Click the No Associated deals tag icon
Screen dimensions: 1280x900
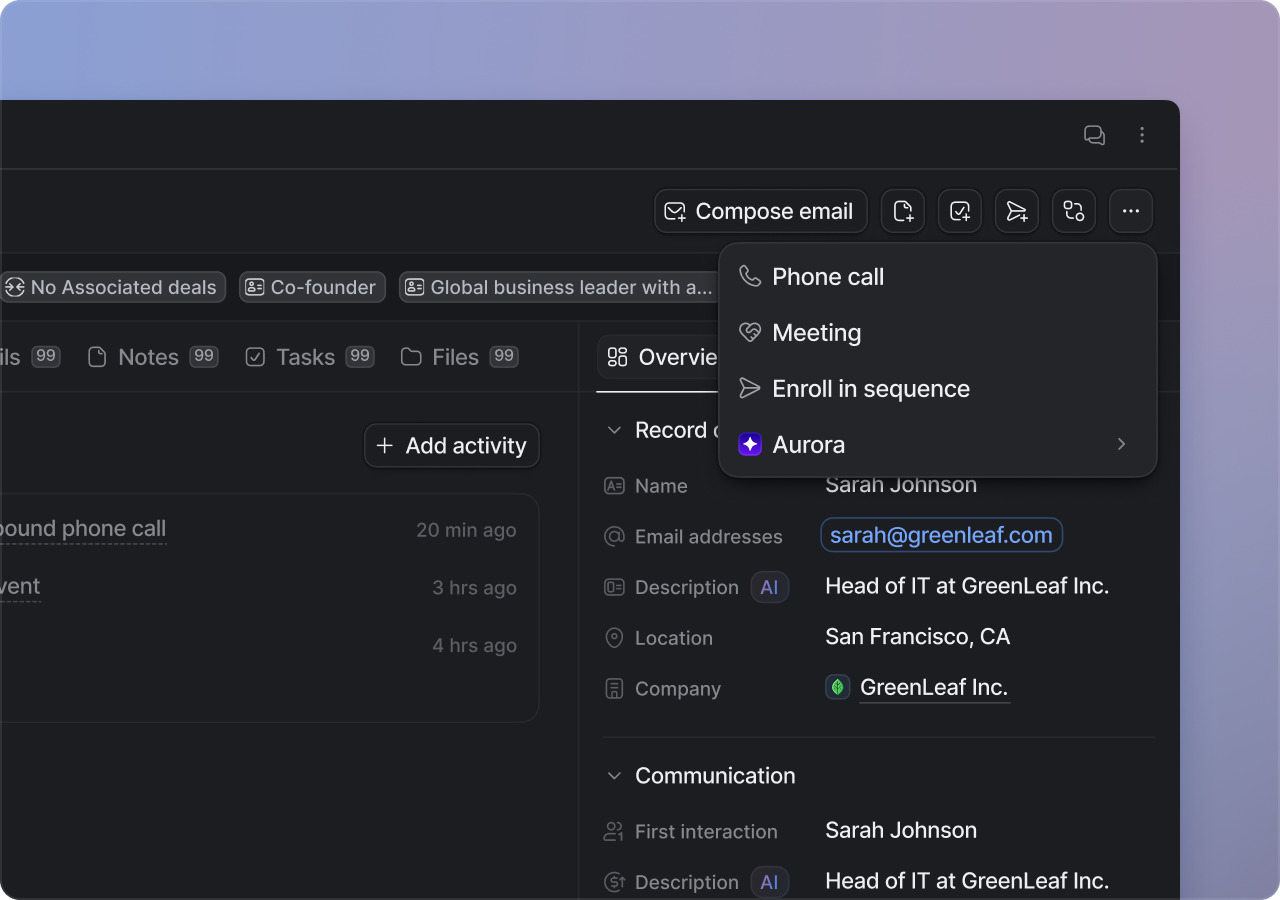click(x=14, y=287)
